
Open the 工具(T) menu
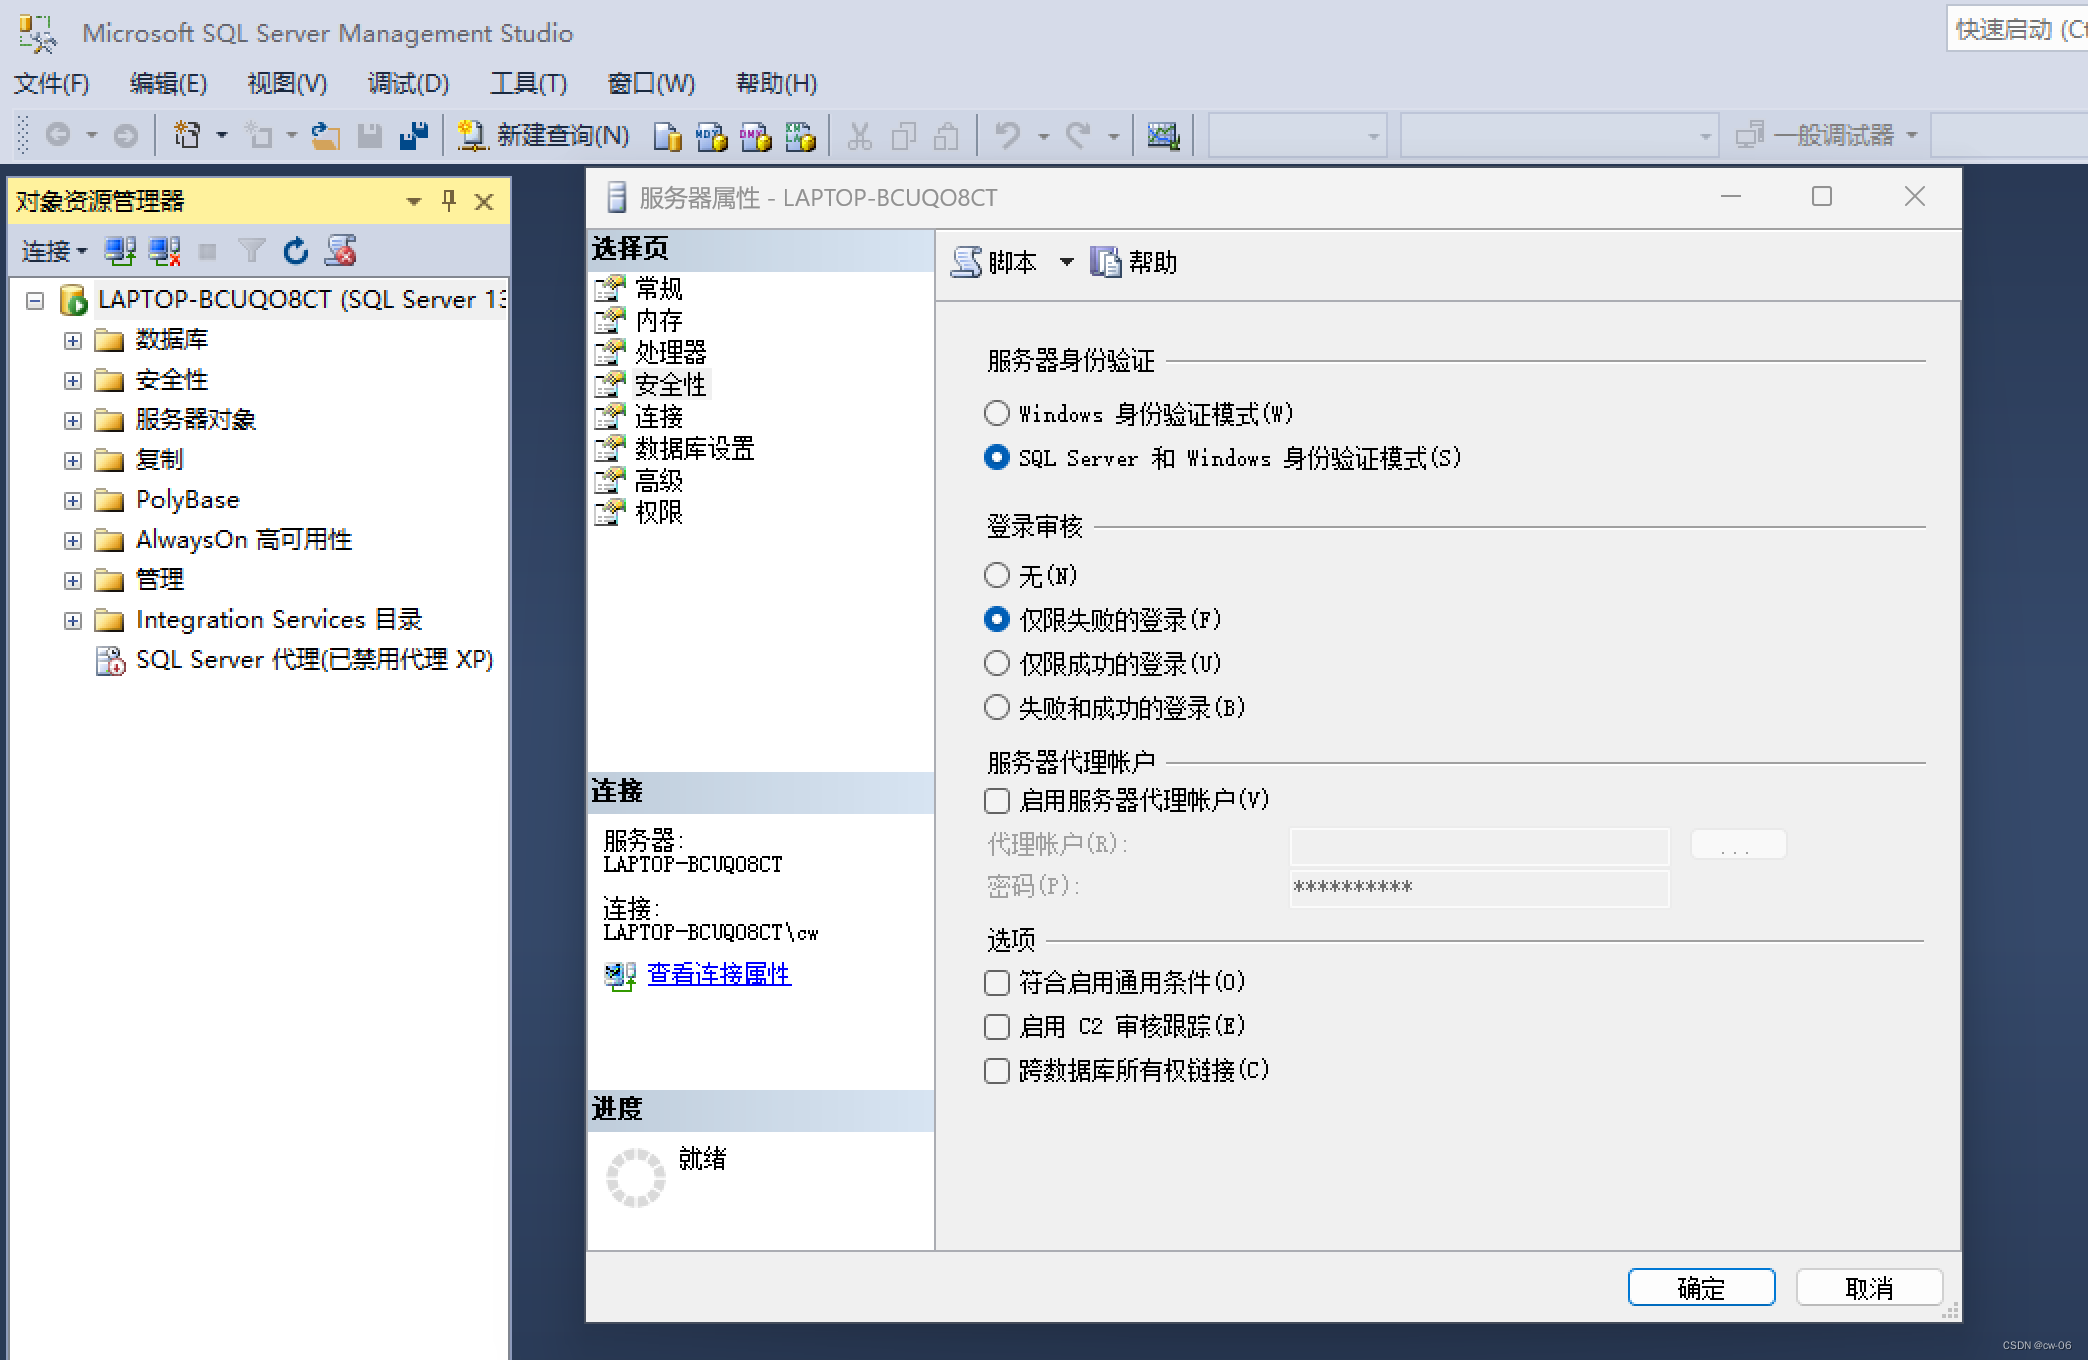(x=528, y=83)
